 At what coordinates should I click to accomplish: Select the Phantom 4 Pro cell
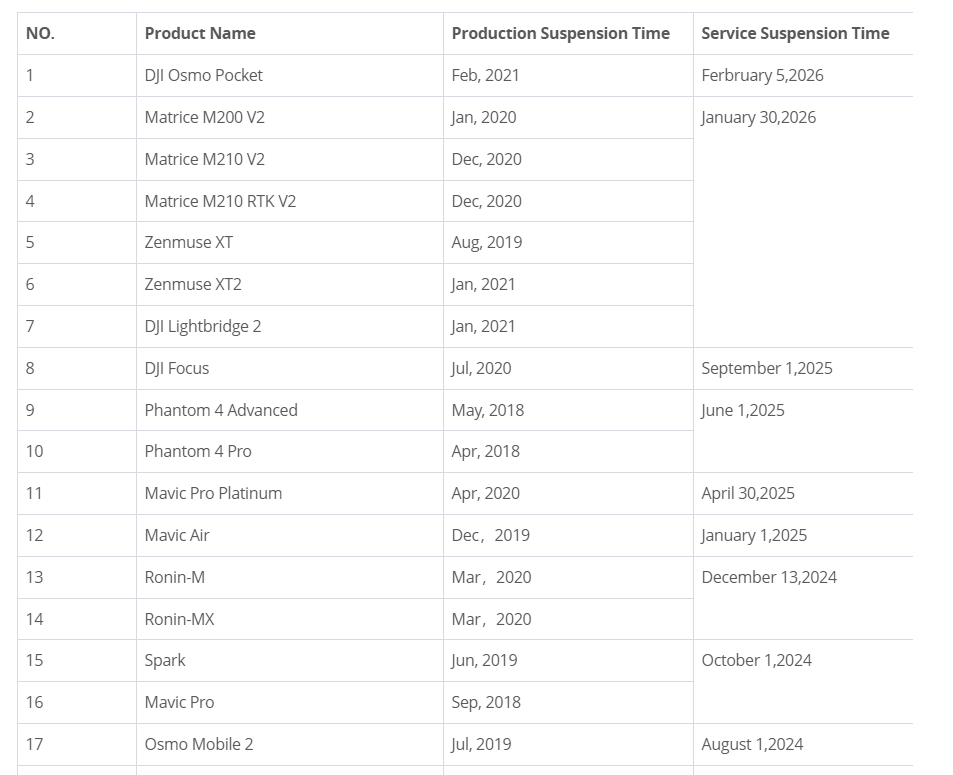click(x=198, y=451)
